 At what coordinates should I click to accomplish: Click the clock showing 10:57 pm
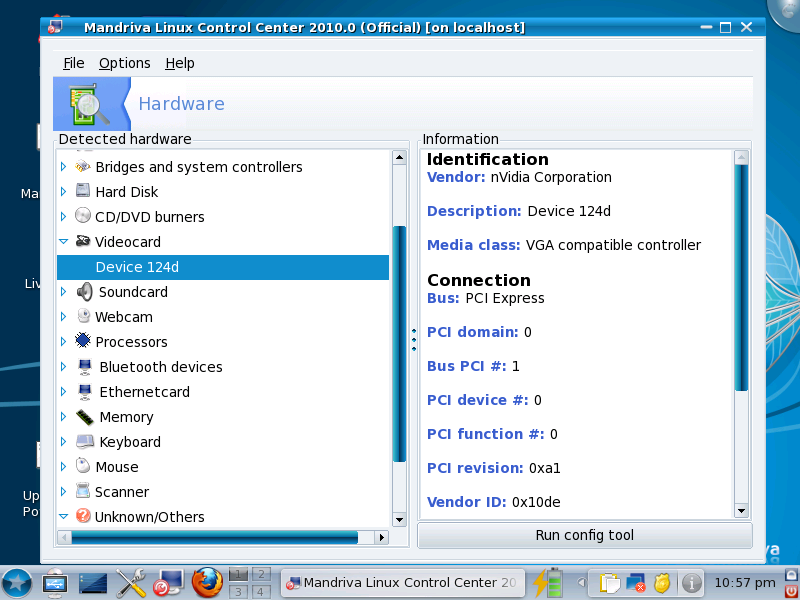coord(744,583)
